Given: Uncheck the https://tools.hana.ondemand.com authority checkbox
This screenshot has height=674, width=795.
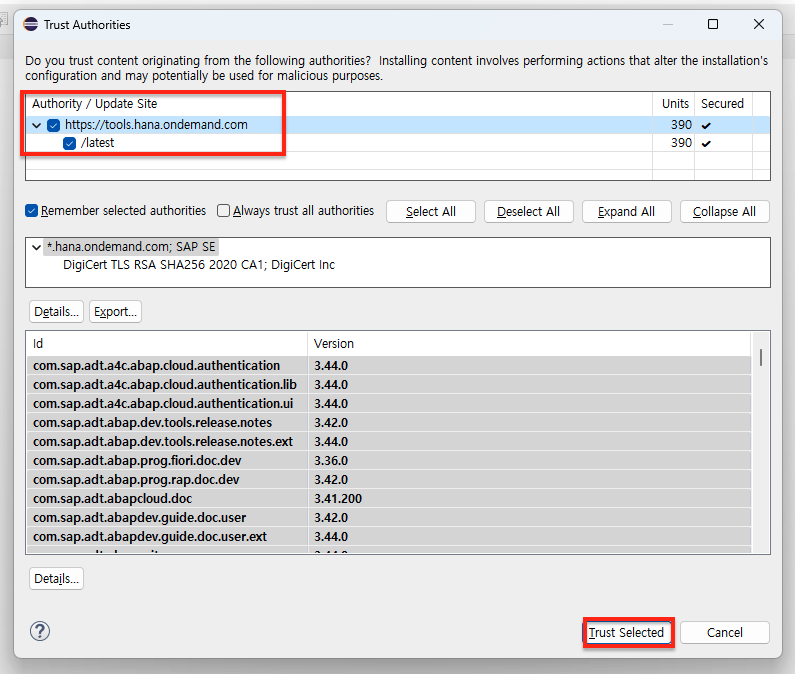Looking at the screenshot, I should (x=54, y=125).
